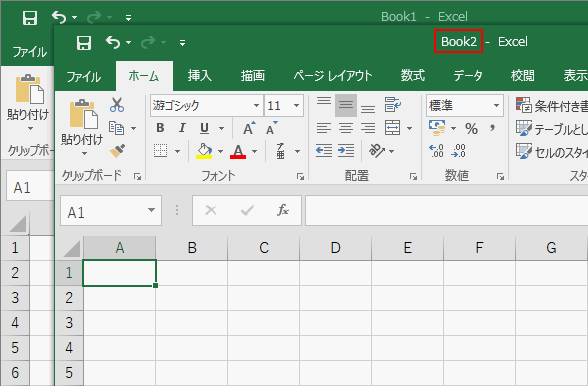Undo in the Book1 background window
588x386 pixels.
pos(59,17)
